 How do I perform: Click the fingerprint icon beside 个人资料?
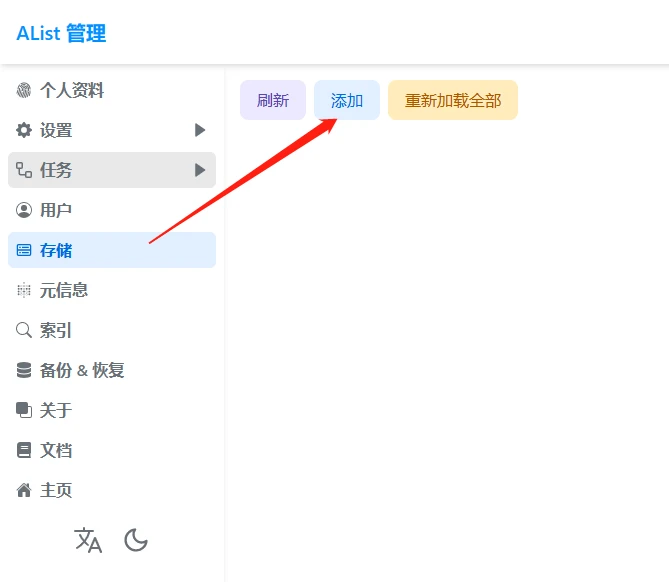pyautogui.click(x=24, y=90)
